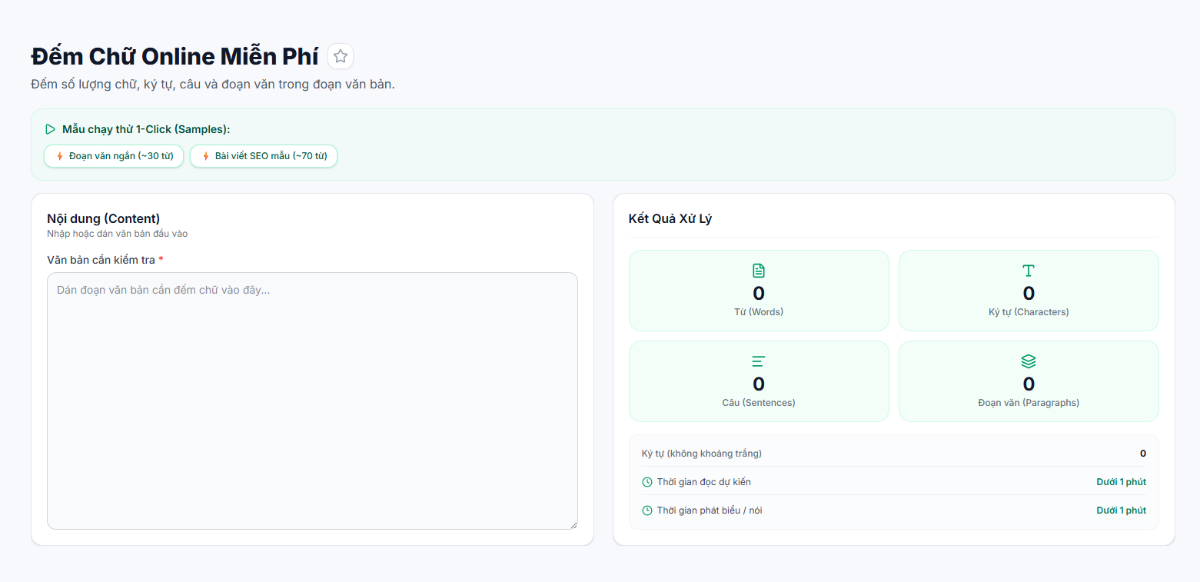1200x582 pixels.
Task: Click the clock icon beside Thời gian phát biểu
Action: [647, 510]
